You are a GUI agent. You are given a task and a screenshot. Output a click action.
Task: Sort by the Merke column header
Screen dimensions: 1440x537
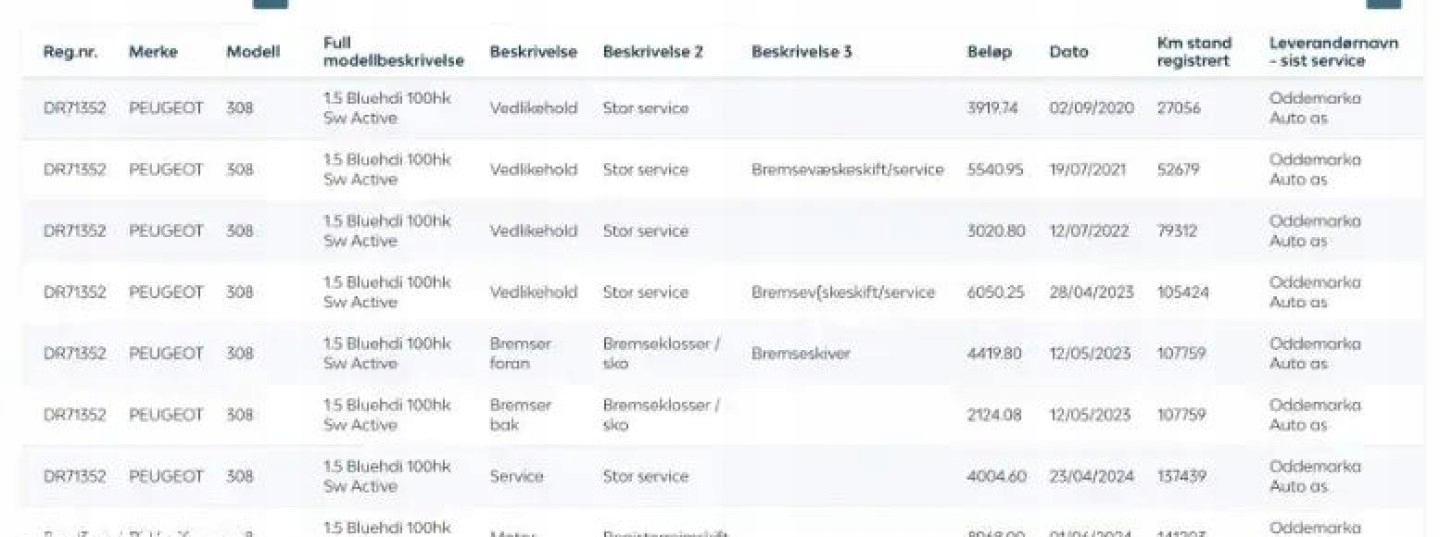click(x=153, y=52)
